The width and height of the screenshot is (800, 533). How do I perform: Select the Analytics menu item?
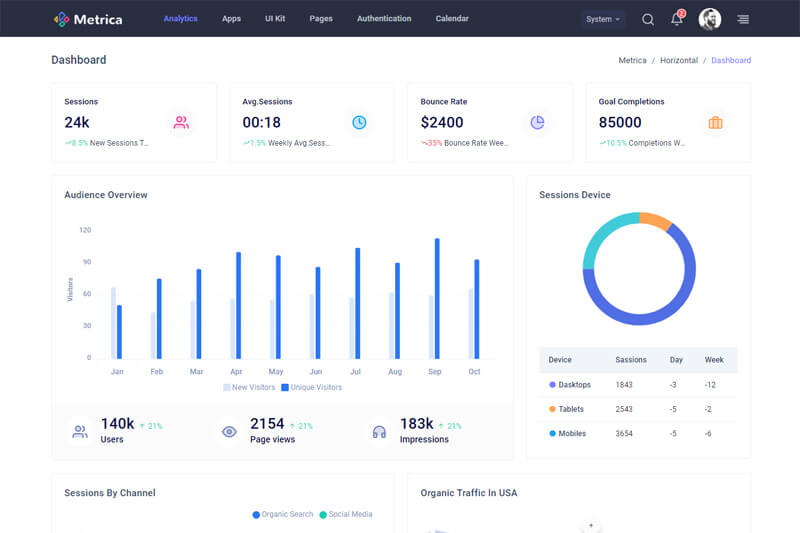(x=181, y=19)
